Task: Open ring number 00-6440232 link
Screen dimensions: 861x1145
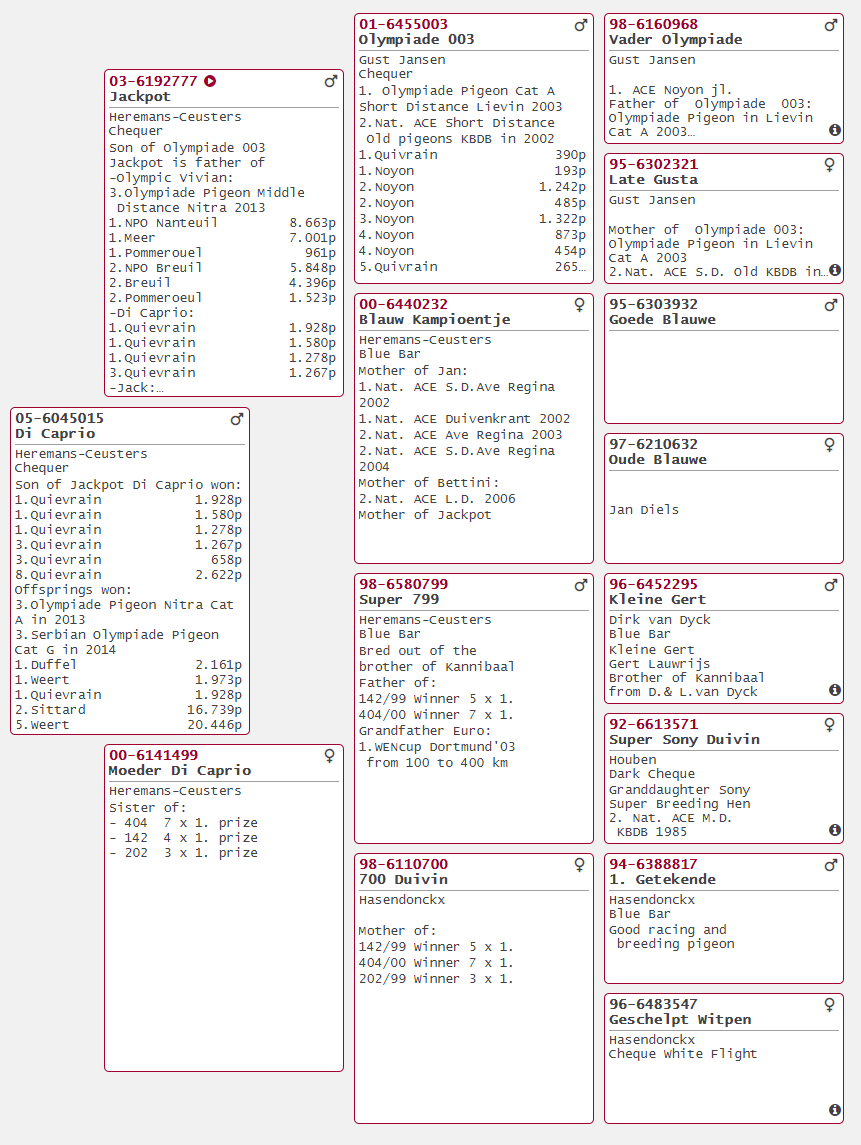Action: point(403,304)
